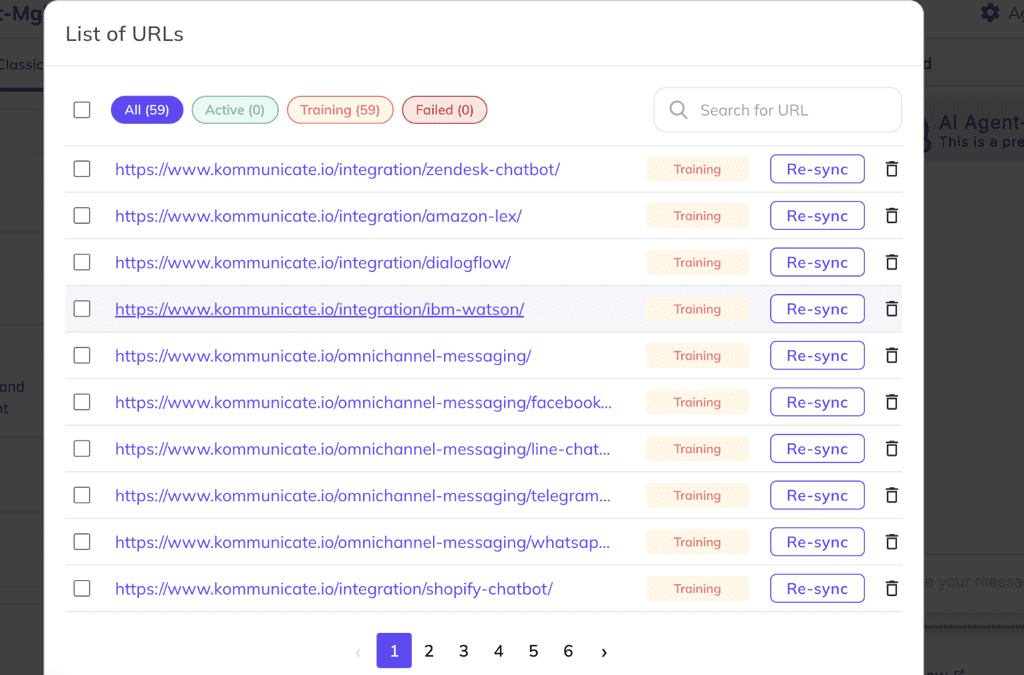Delete the shopify-chatbot URL

[891, 588]
